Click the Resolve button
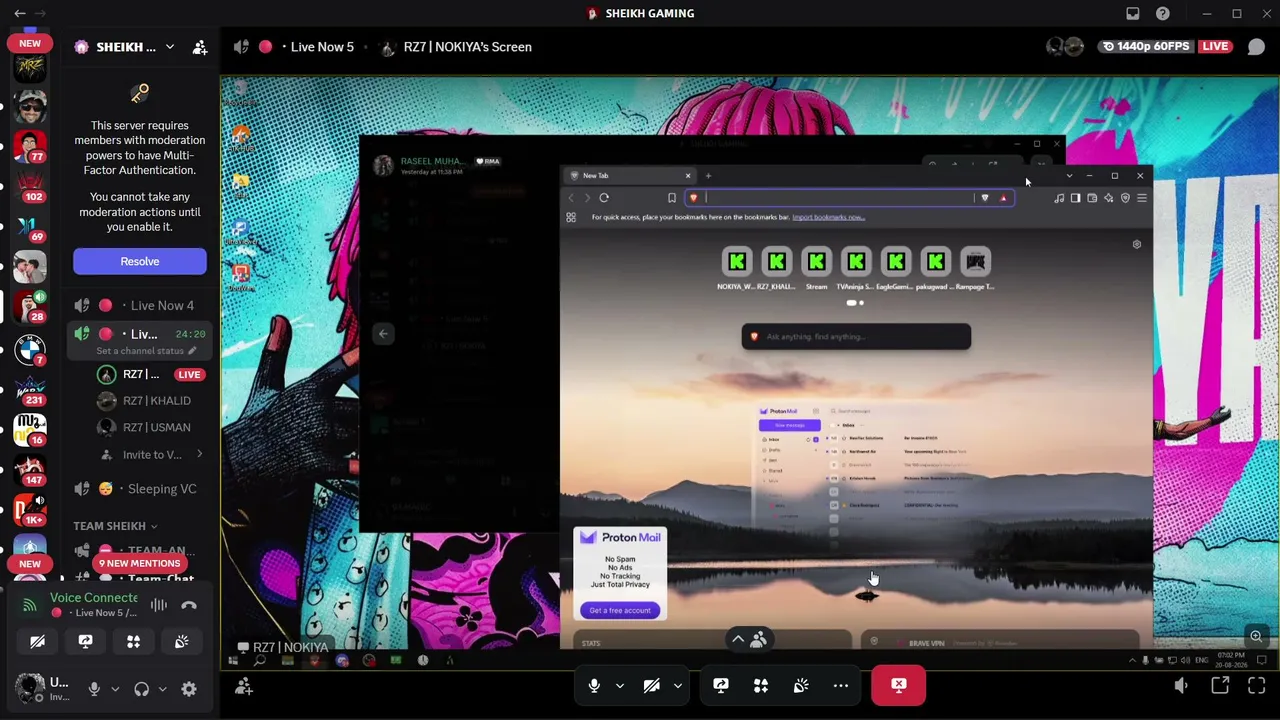The height and width of the screenshot is (720, 1280). click(140, 261)
